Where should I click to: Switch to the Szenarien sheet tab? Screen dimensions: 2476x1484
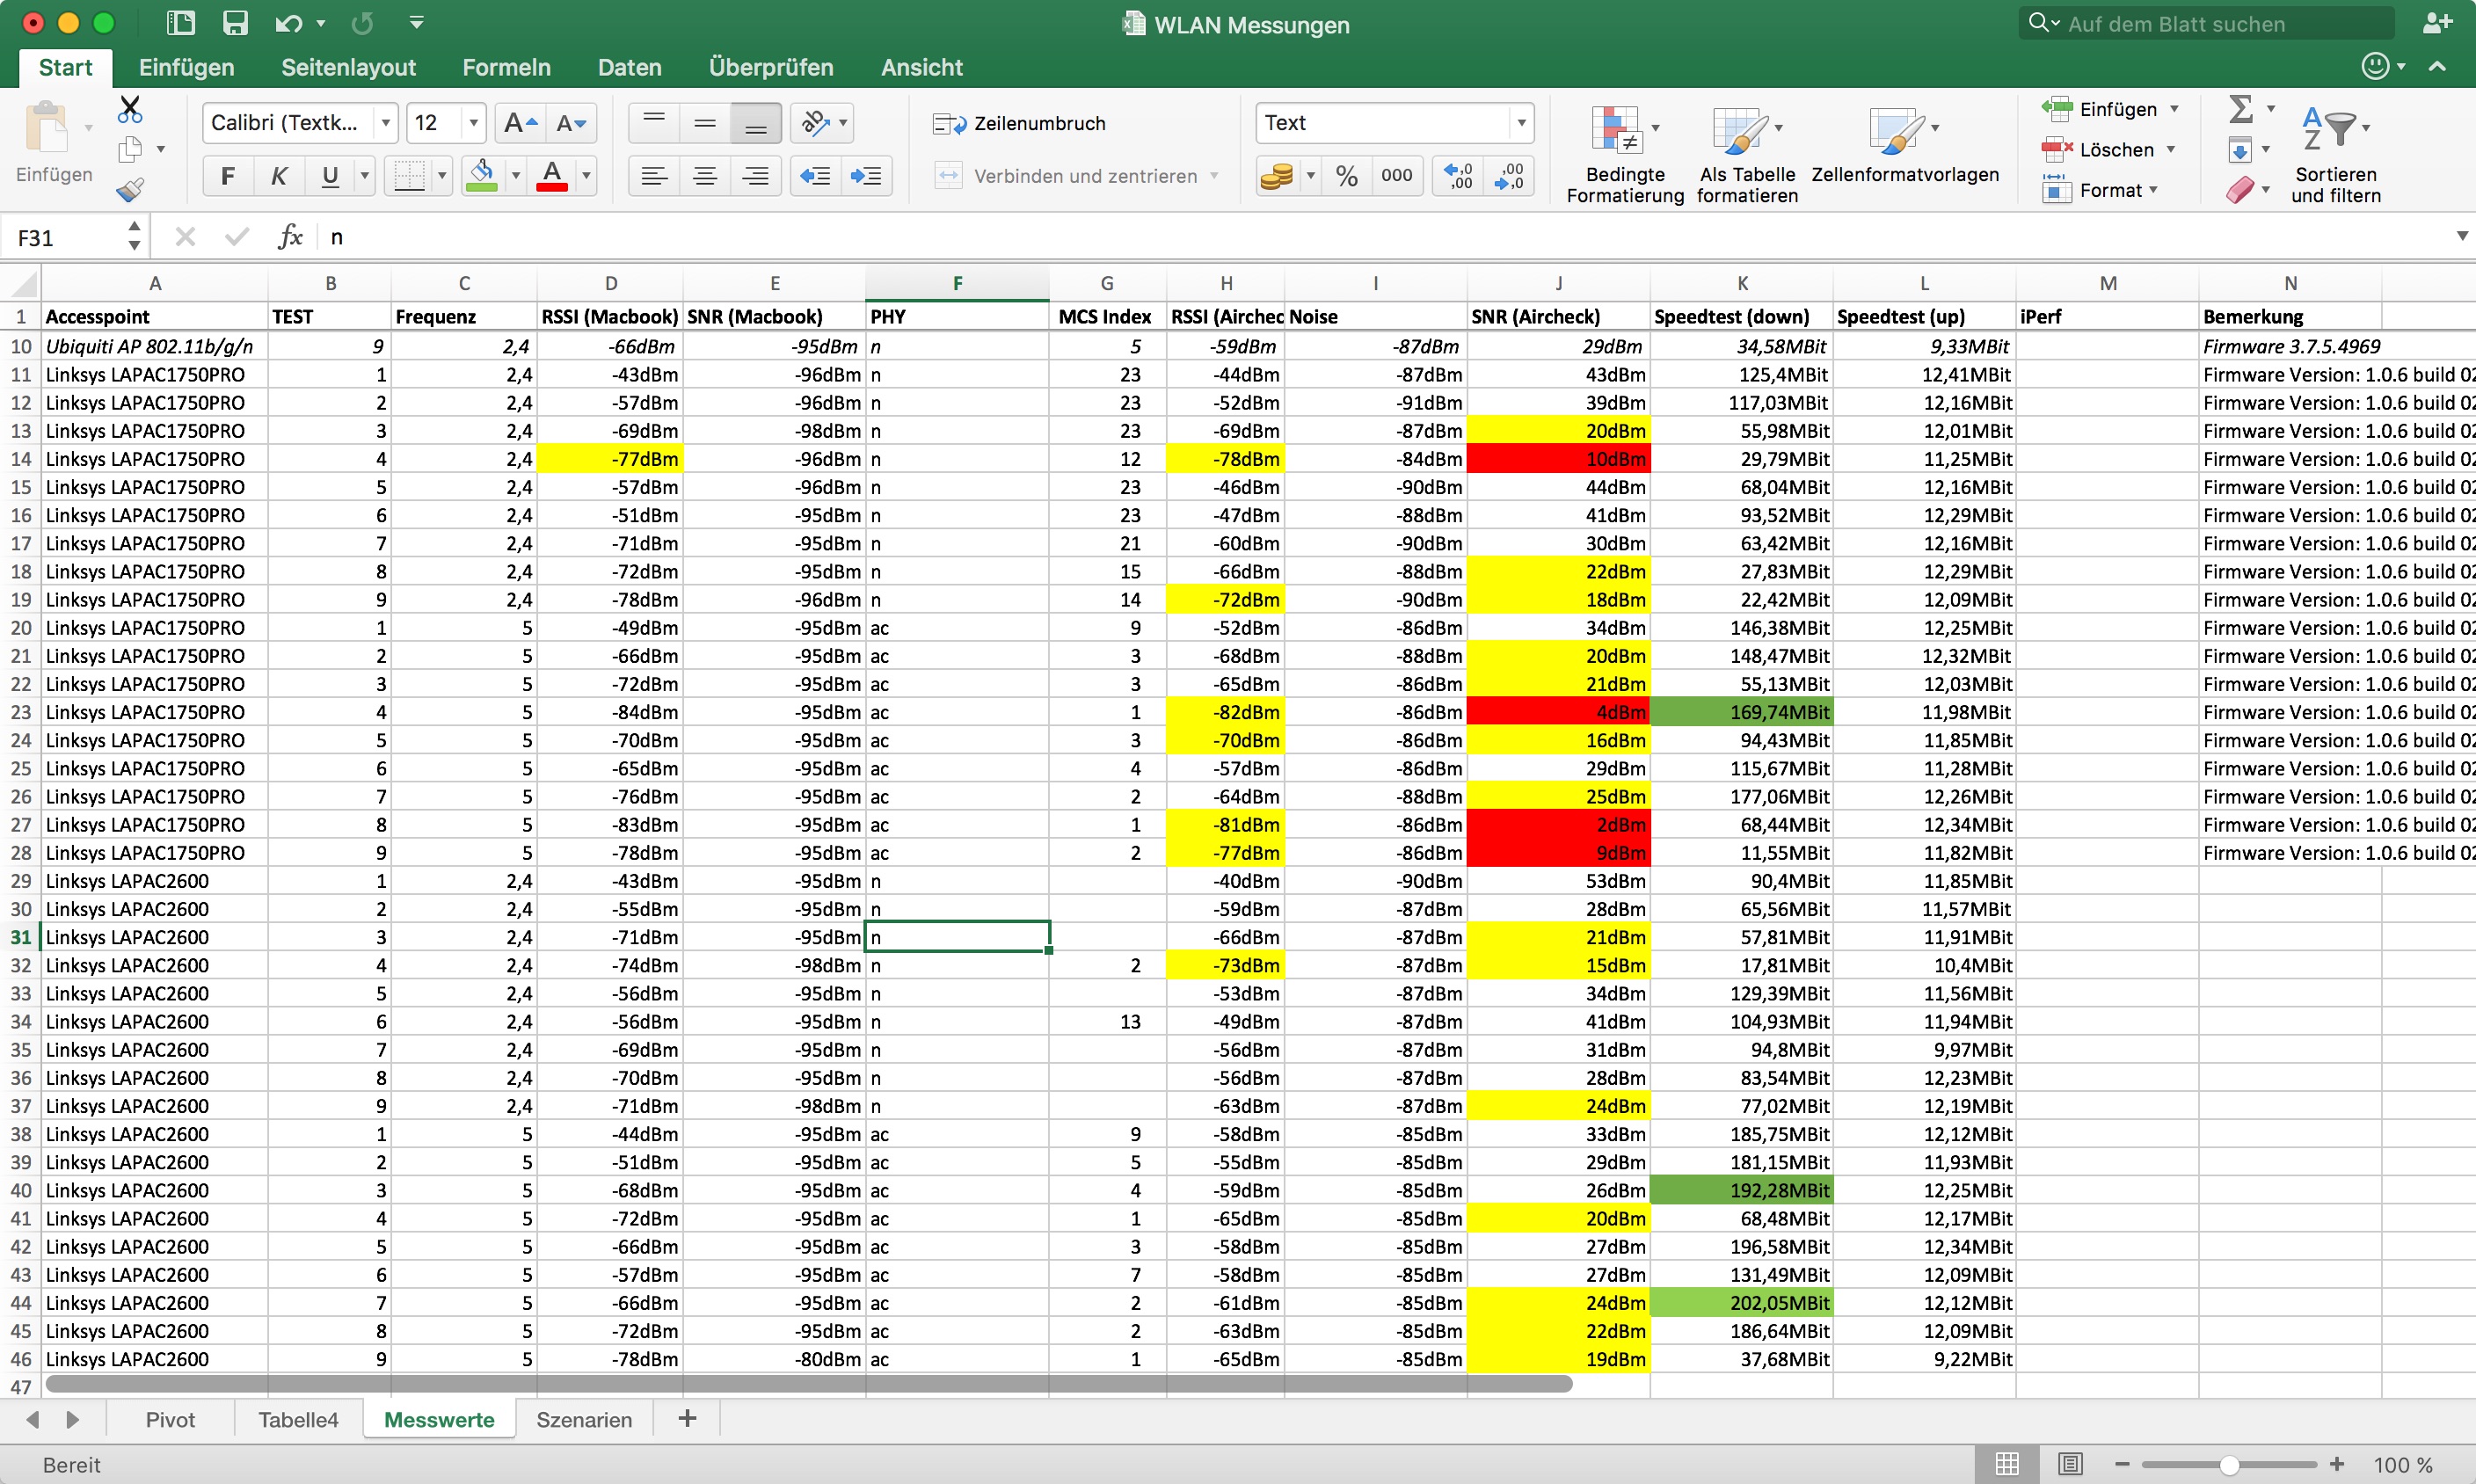(x=584, y=1419)
